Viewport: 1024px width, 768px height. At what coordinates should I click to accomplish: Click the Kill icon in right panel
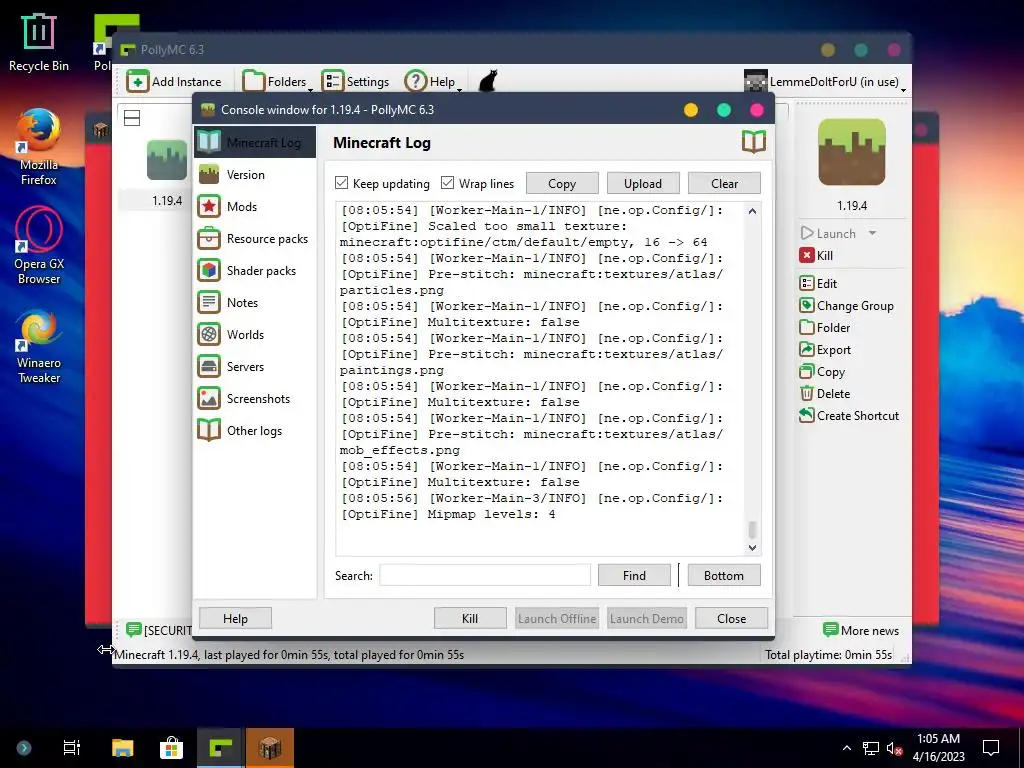(807, 255)
